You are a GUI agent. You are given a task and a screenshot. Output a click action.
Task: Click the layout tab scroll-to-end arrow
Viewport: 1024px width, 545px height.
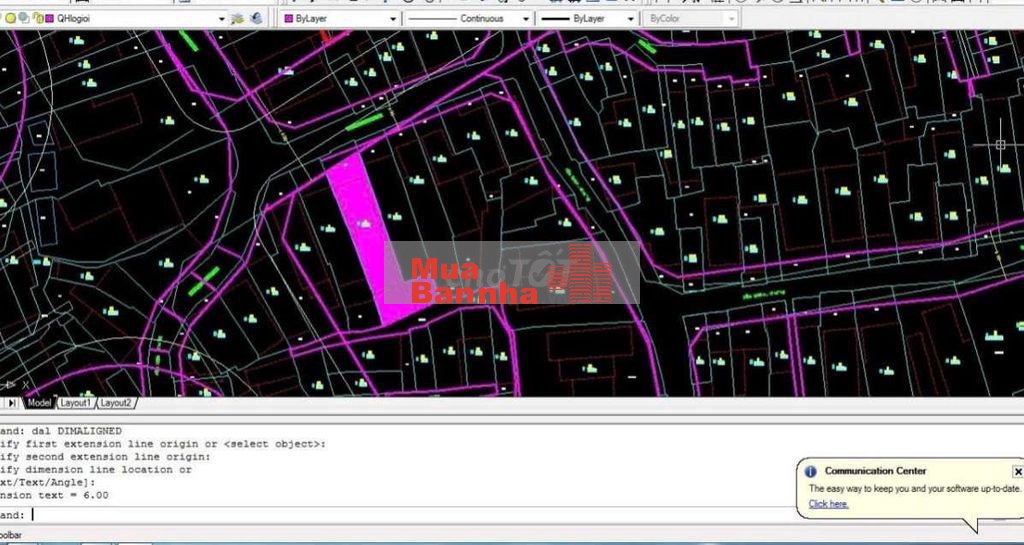12,403
